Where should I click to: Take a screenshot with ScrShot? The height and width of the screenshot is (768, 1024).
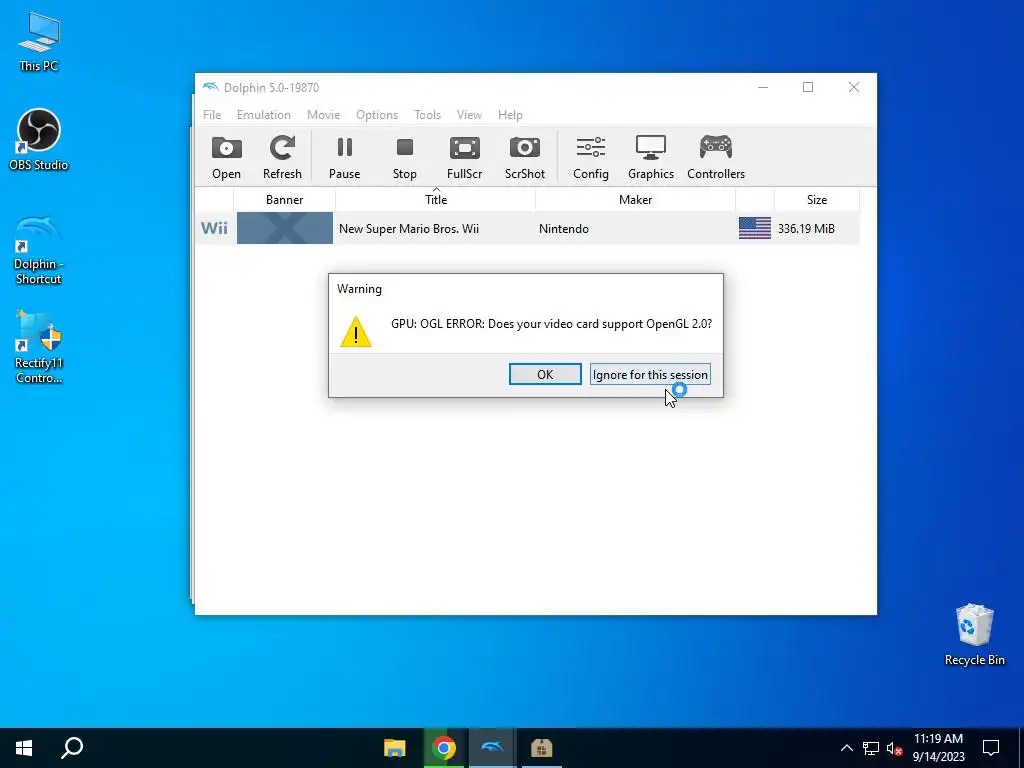click(524, 157)
